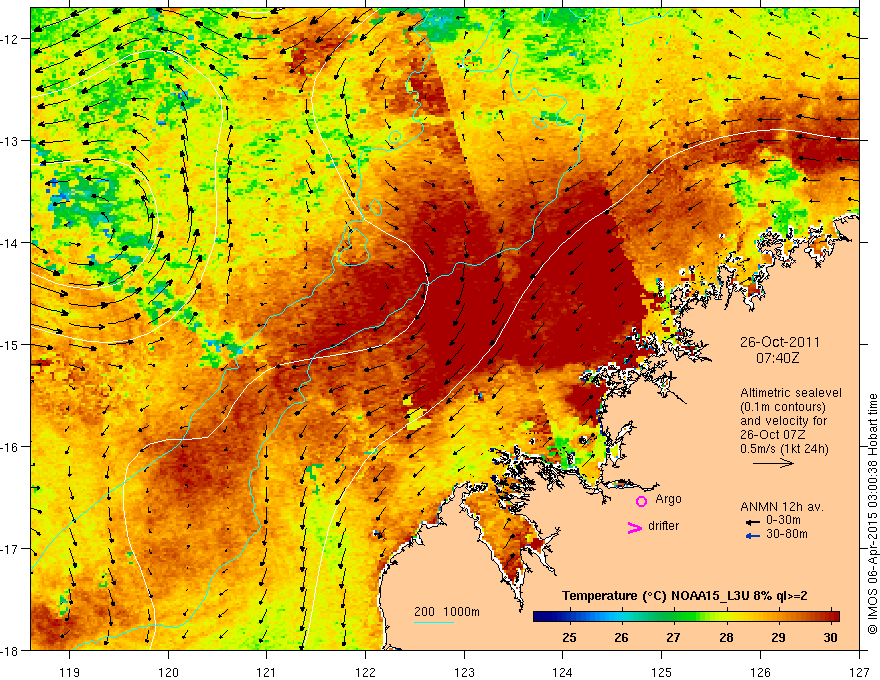This screenshot has width=880, height=680.
Task: Click the blue 30-80m arrow legend symbol
Action: point(753,536)
